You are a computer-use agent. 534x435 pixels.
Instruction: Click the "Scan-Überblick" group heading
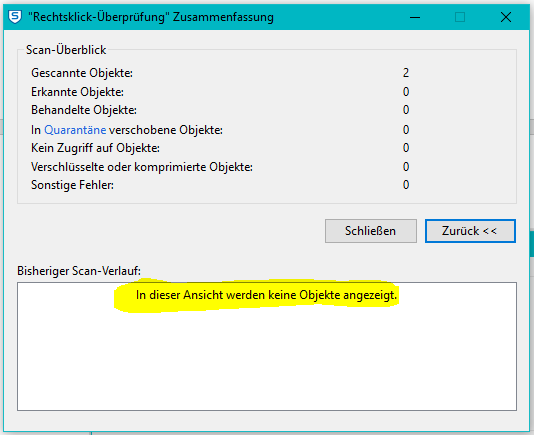coord(66,50)
